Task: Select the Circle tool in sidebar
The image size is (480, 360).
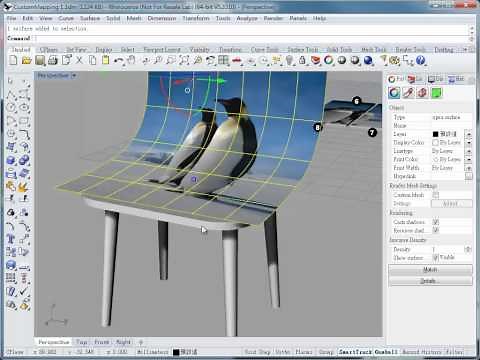Action: 11,108
